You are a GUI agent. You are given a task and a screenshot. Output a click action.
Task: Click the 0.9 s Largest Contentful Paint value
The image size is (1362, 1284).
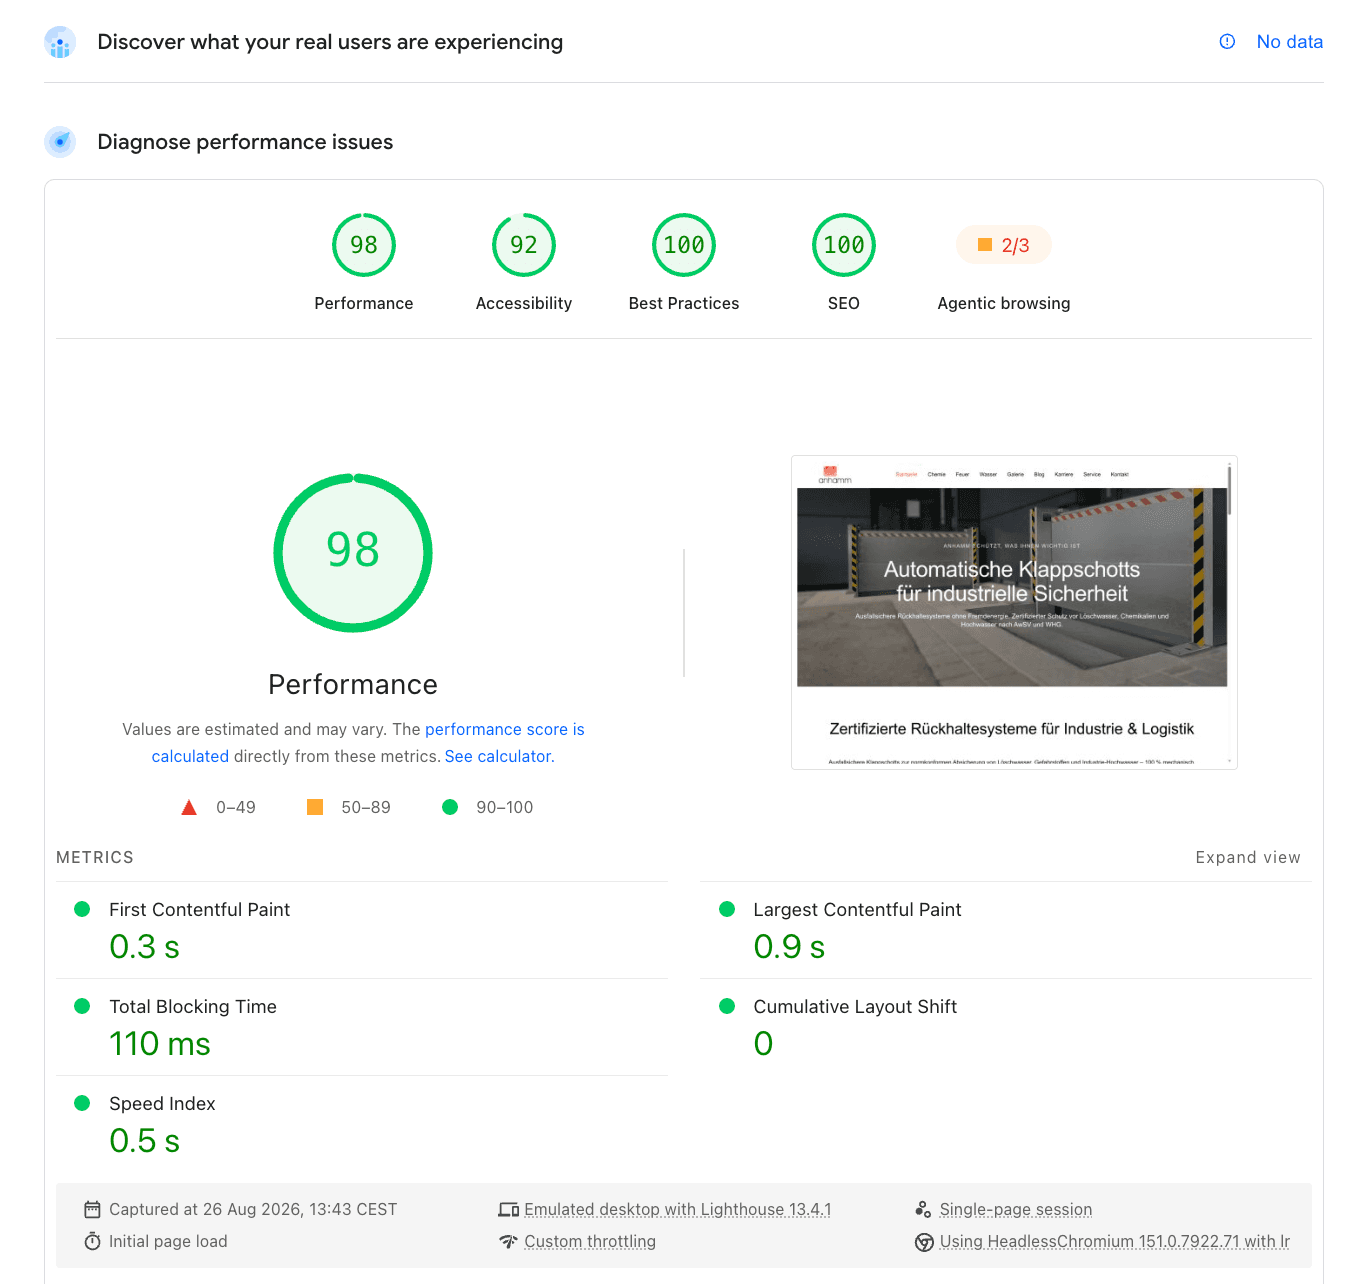point(789,946)
